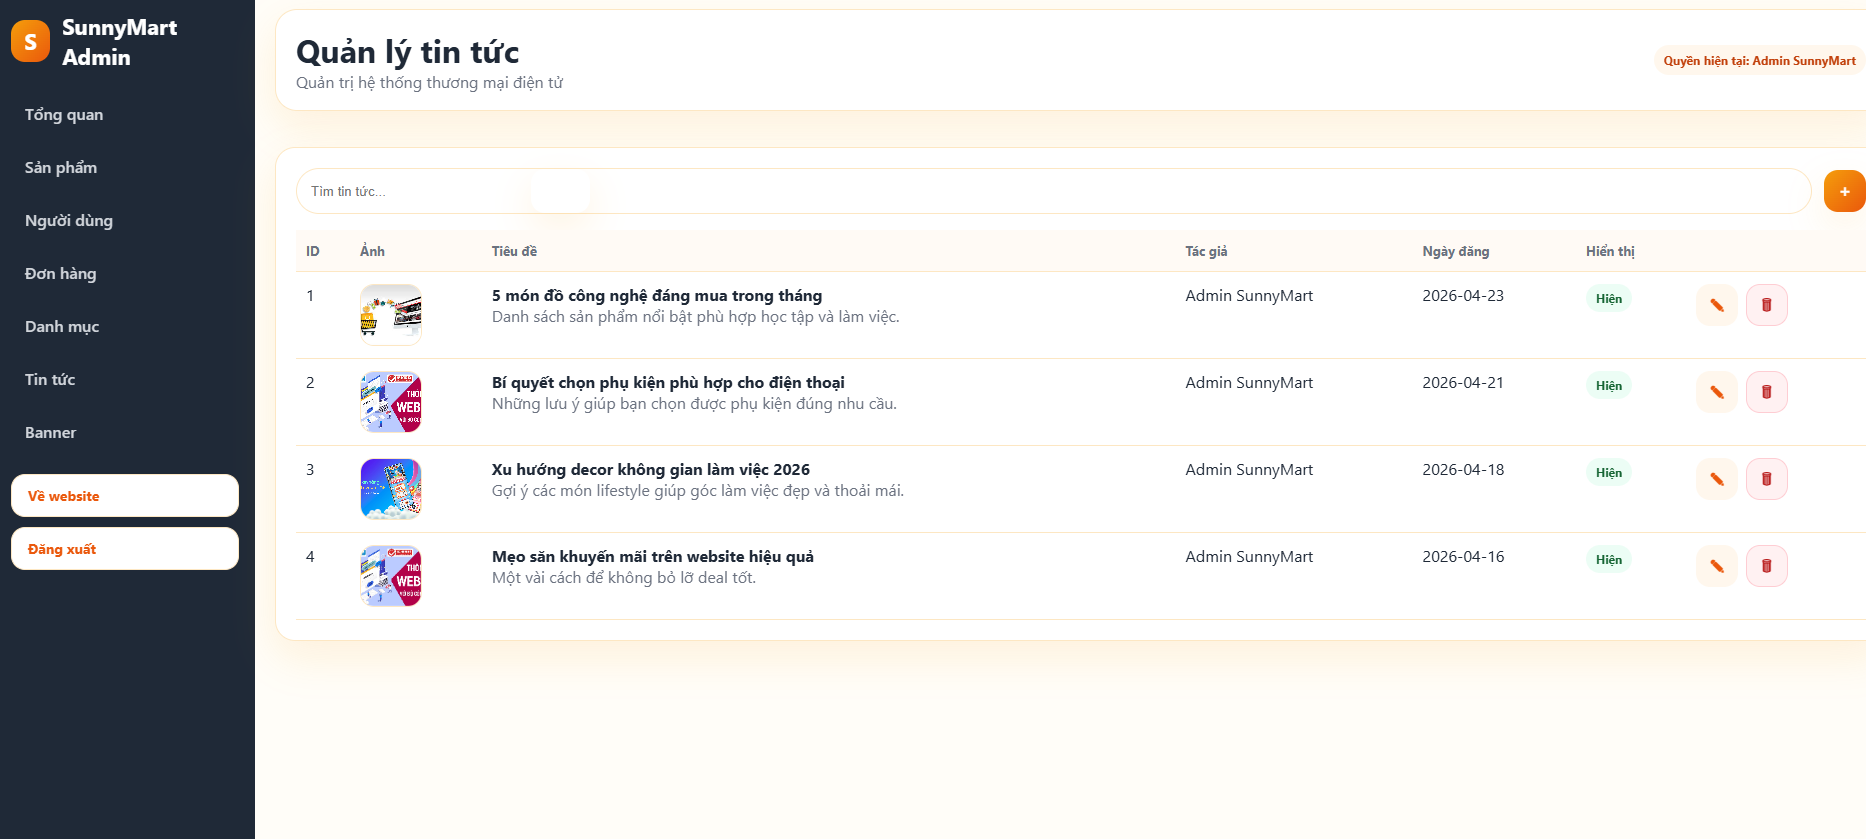Click description 'Một vài cách để không bỏ lỡ deal tốt.'

624,578
